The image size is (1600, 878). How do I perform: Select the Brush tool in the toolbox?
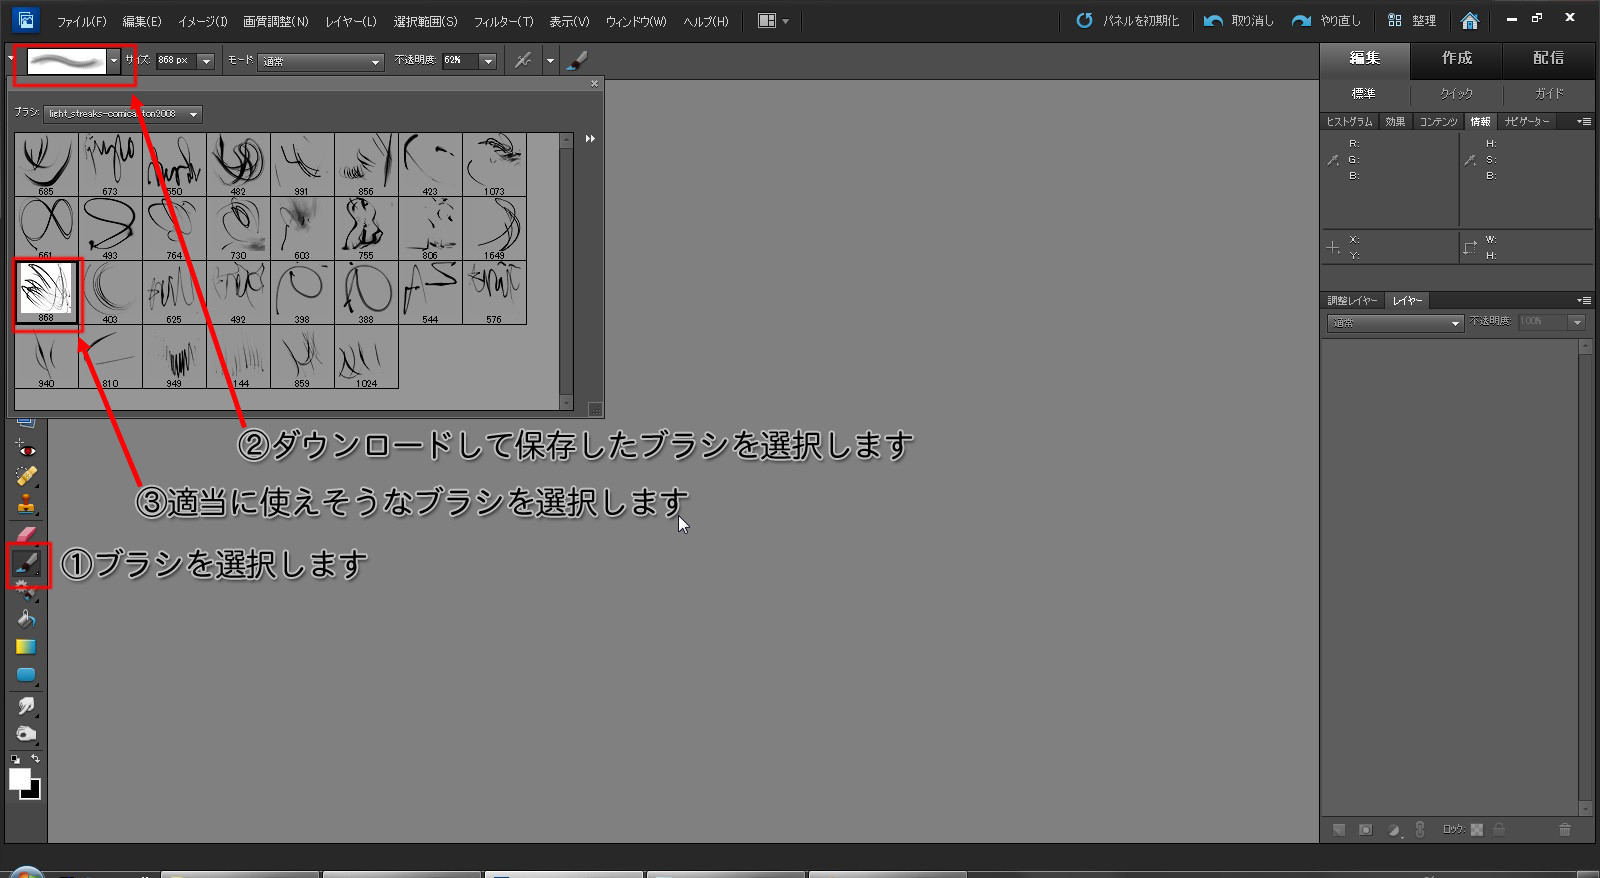pyautogui.click(x=27, y=564)
